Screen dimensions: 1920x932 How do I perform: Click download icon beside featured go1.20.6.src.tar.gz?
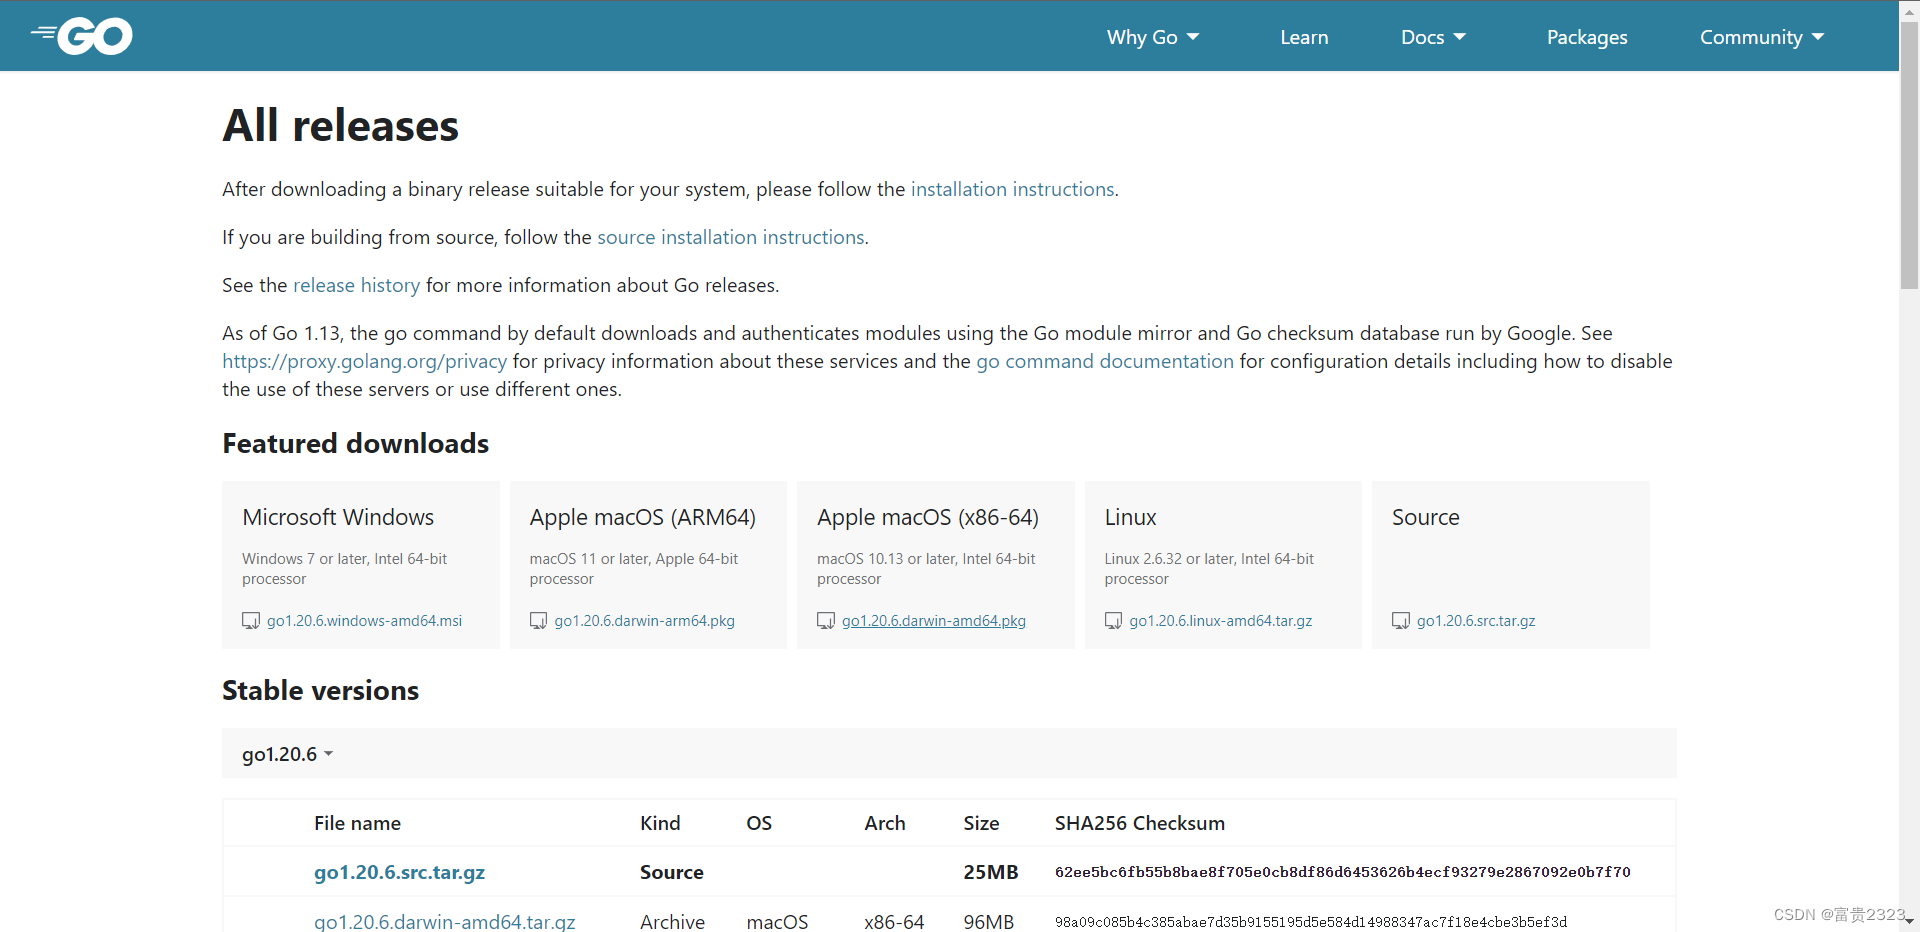tap(1401, 621)
